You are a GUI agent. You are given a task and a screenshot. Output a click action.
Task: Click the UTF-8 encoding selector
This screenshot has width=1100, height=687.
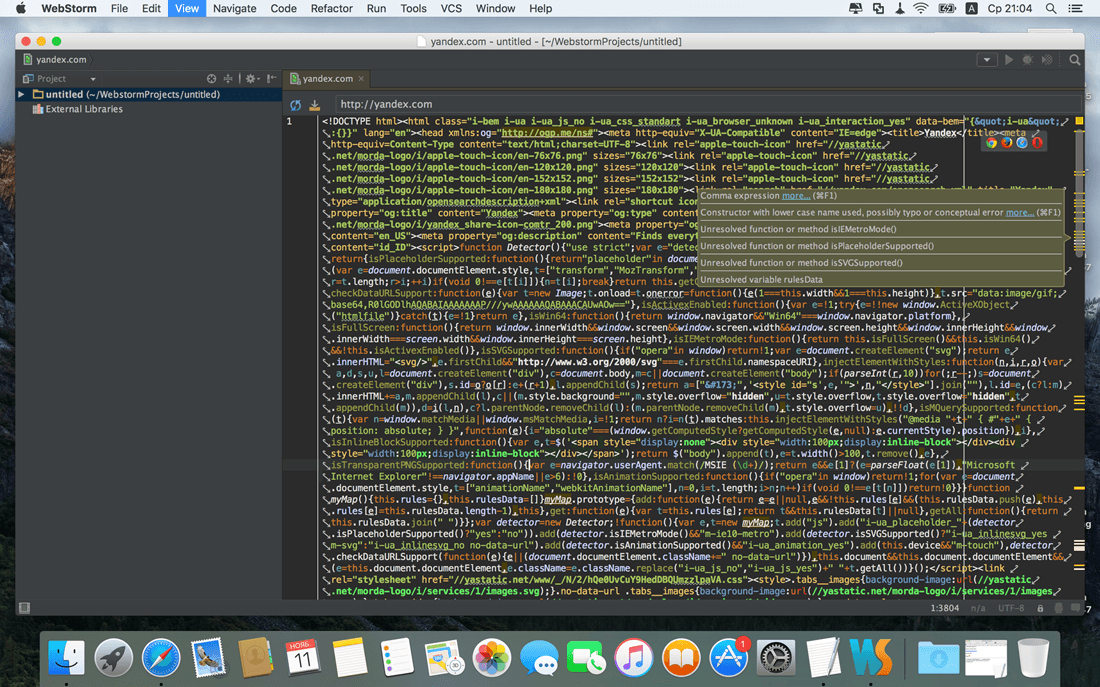tap(1011, 608)
